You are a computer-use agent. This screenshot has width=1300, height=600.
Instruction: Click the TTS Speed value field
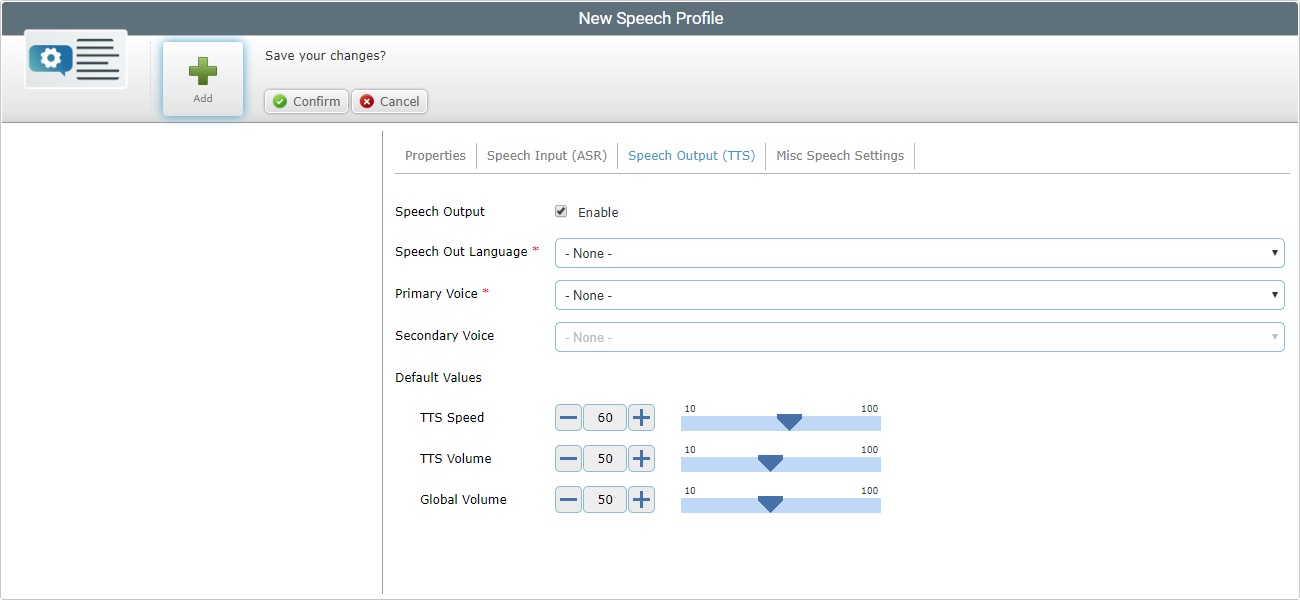(x=604, y=417)
